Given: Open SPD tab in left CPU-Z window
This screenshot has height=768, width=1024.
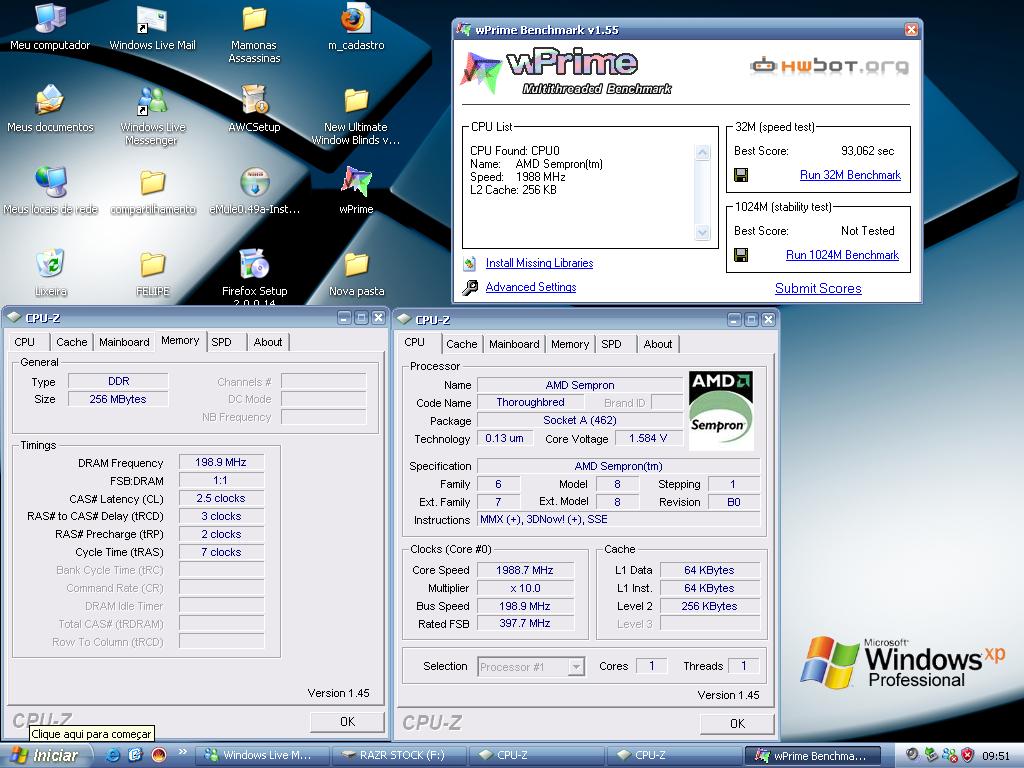Looking at the screenshot, I should pyautogui.click(x=222, y=342).
